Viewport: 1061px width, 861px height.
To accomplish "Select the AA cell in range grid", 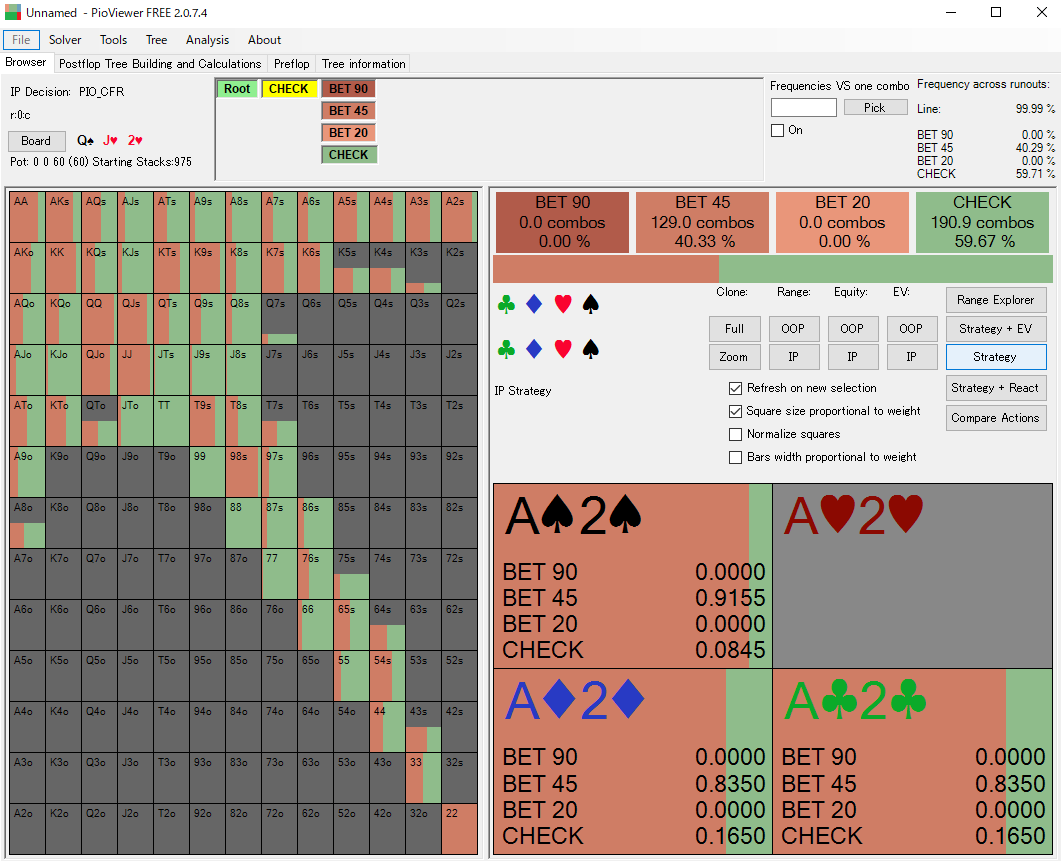I will pyautogui.click(x=27, y=216).
